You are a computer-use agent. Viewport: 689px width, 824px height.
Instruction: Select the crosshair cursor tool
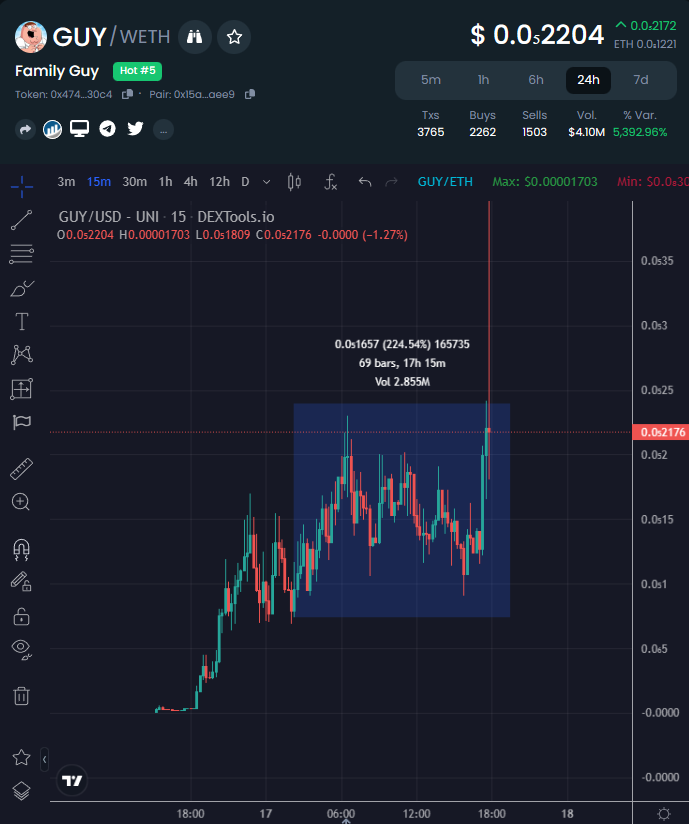pyautogui.click(x=22, y=187)
